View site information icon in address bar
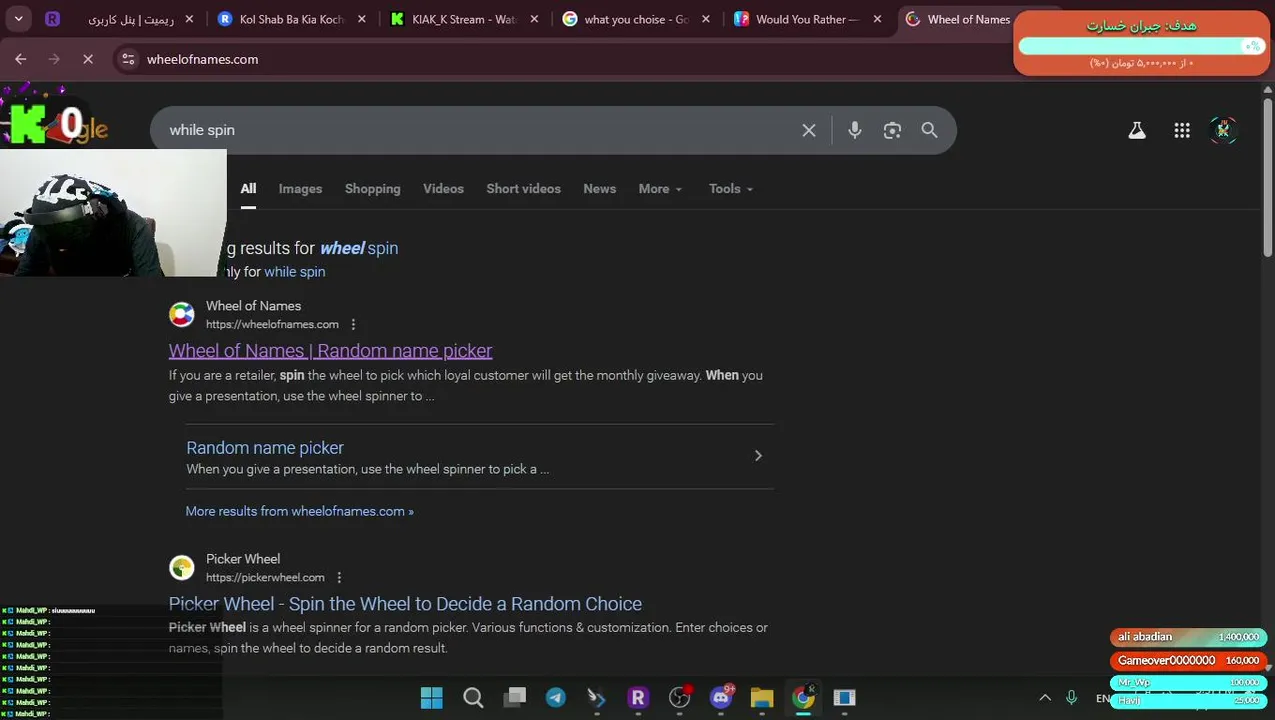Image resolution: width=1275 pixels, height=720 pixels. coord(128,59)
